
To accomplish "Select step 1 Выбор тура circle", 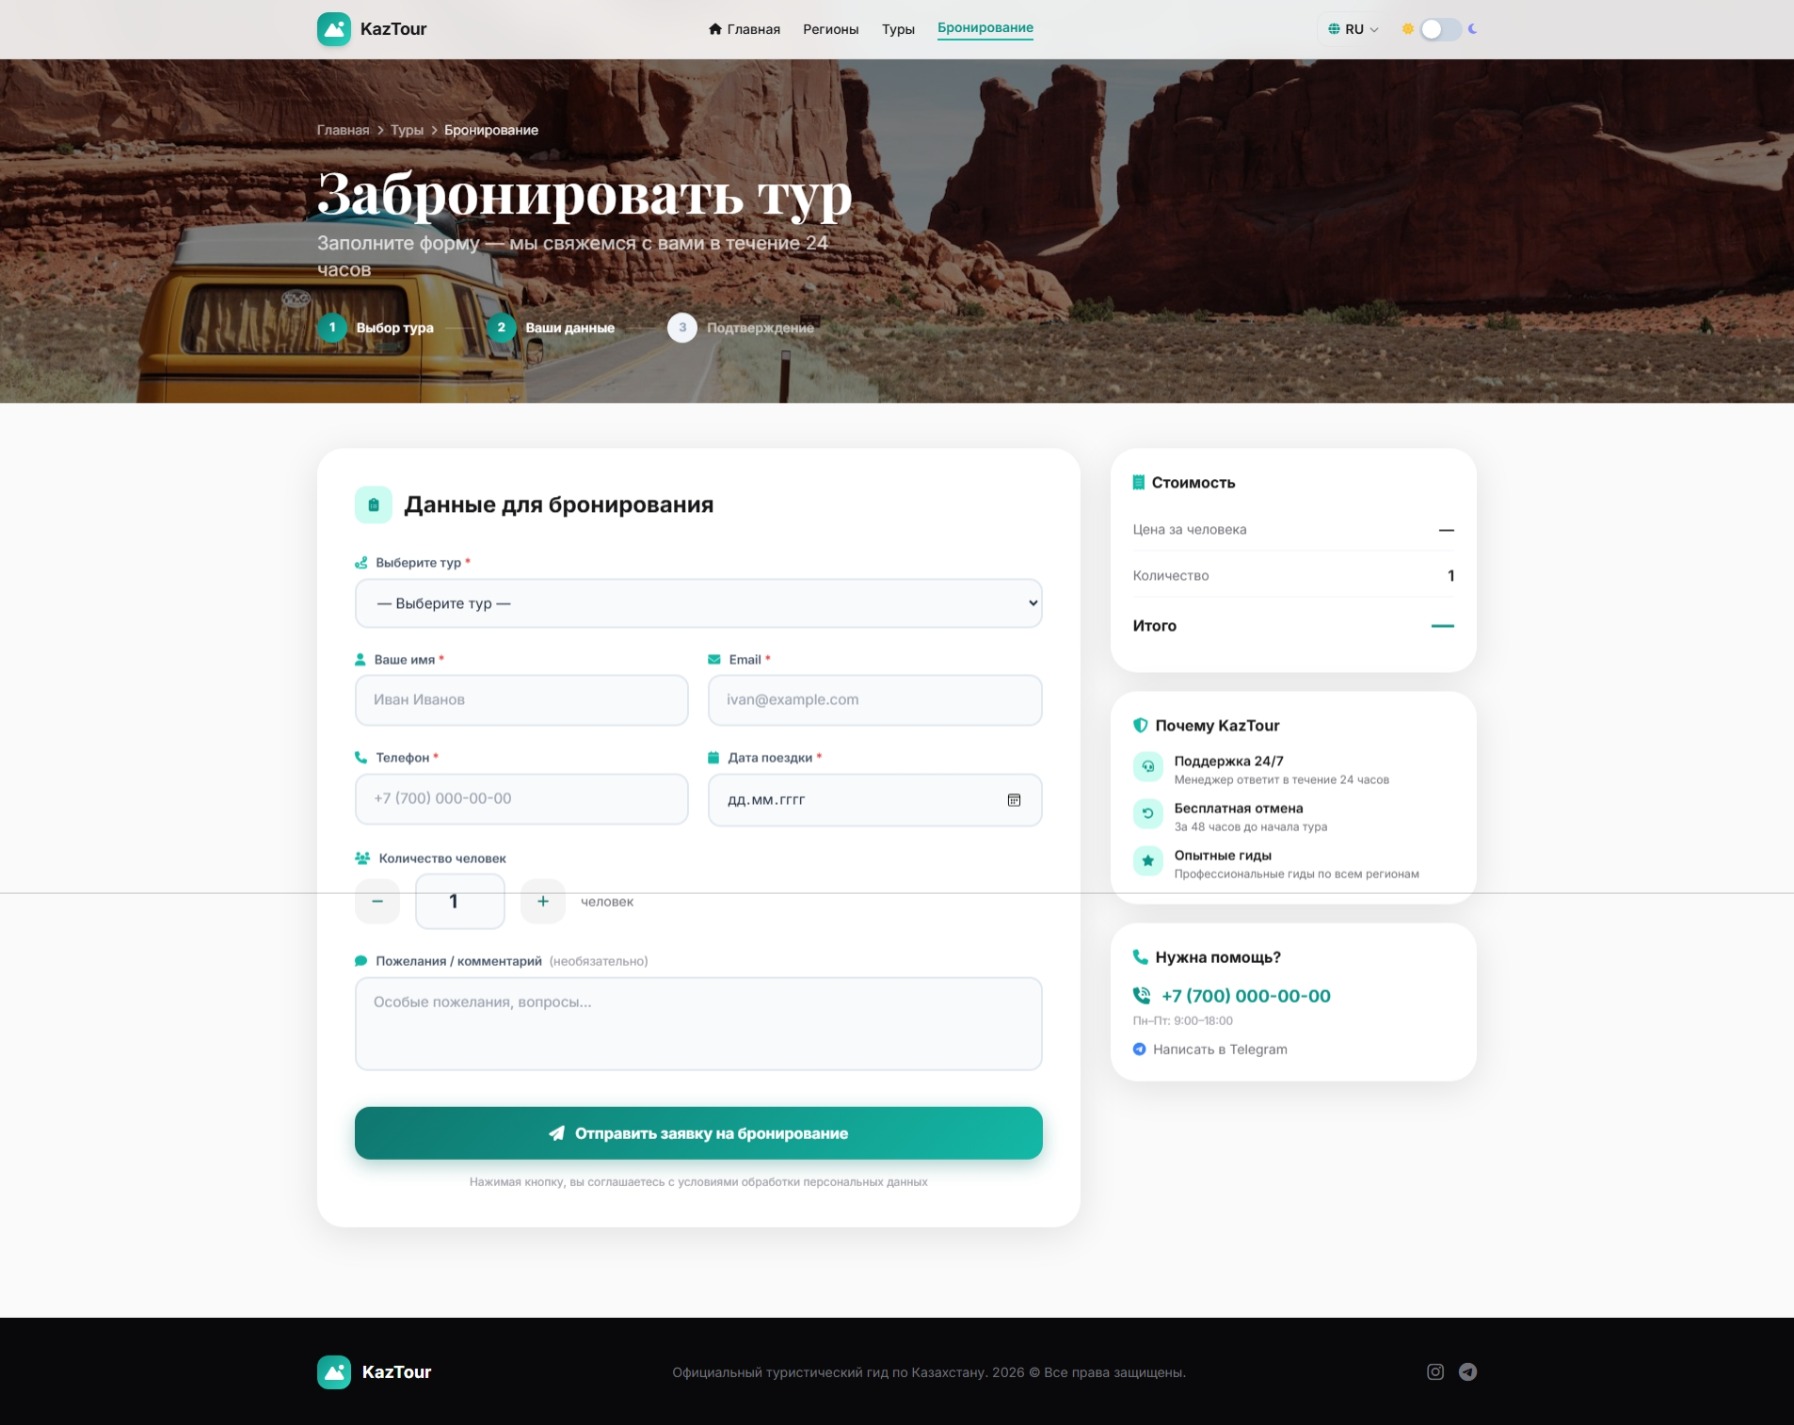I will [332, 327].
